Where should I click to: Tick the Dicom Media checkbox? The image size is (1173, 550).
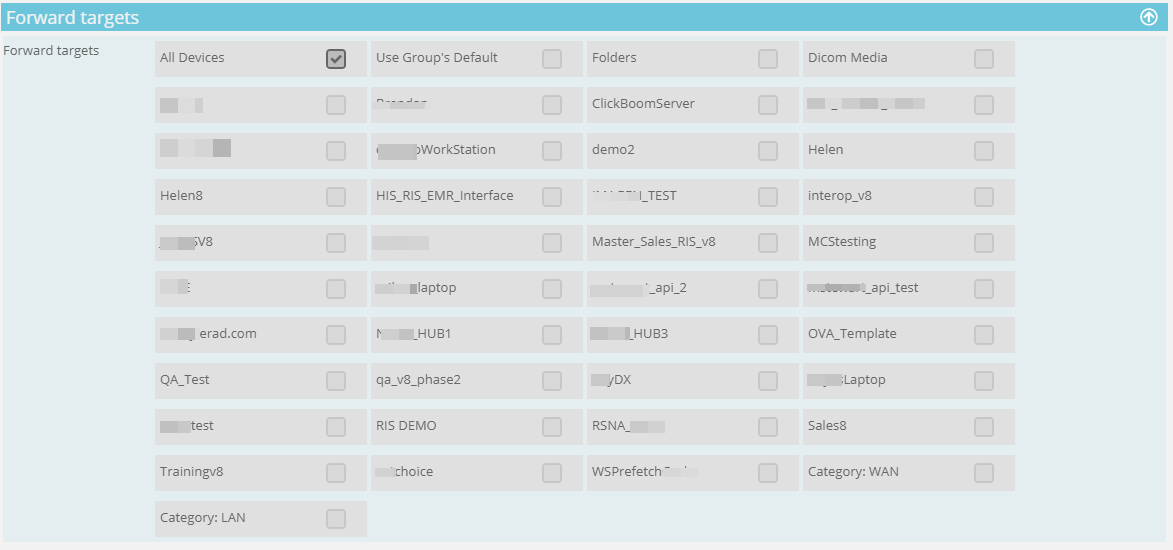(984, 59)
